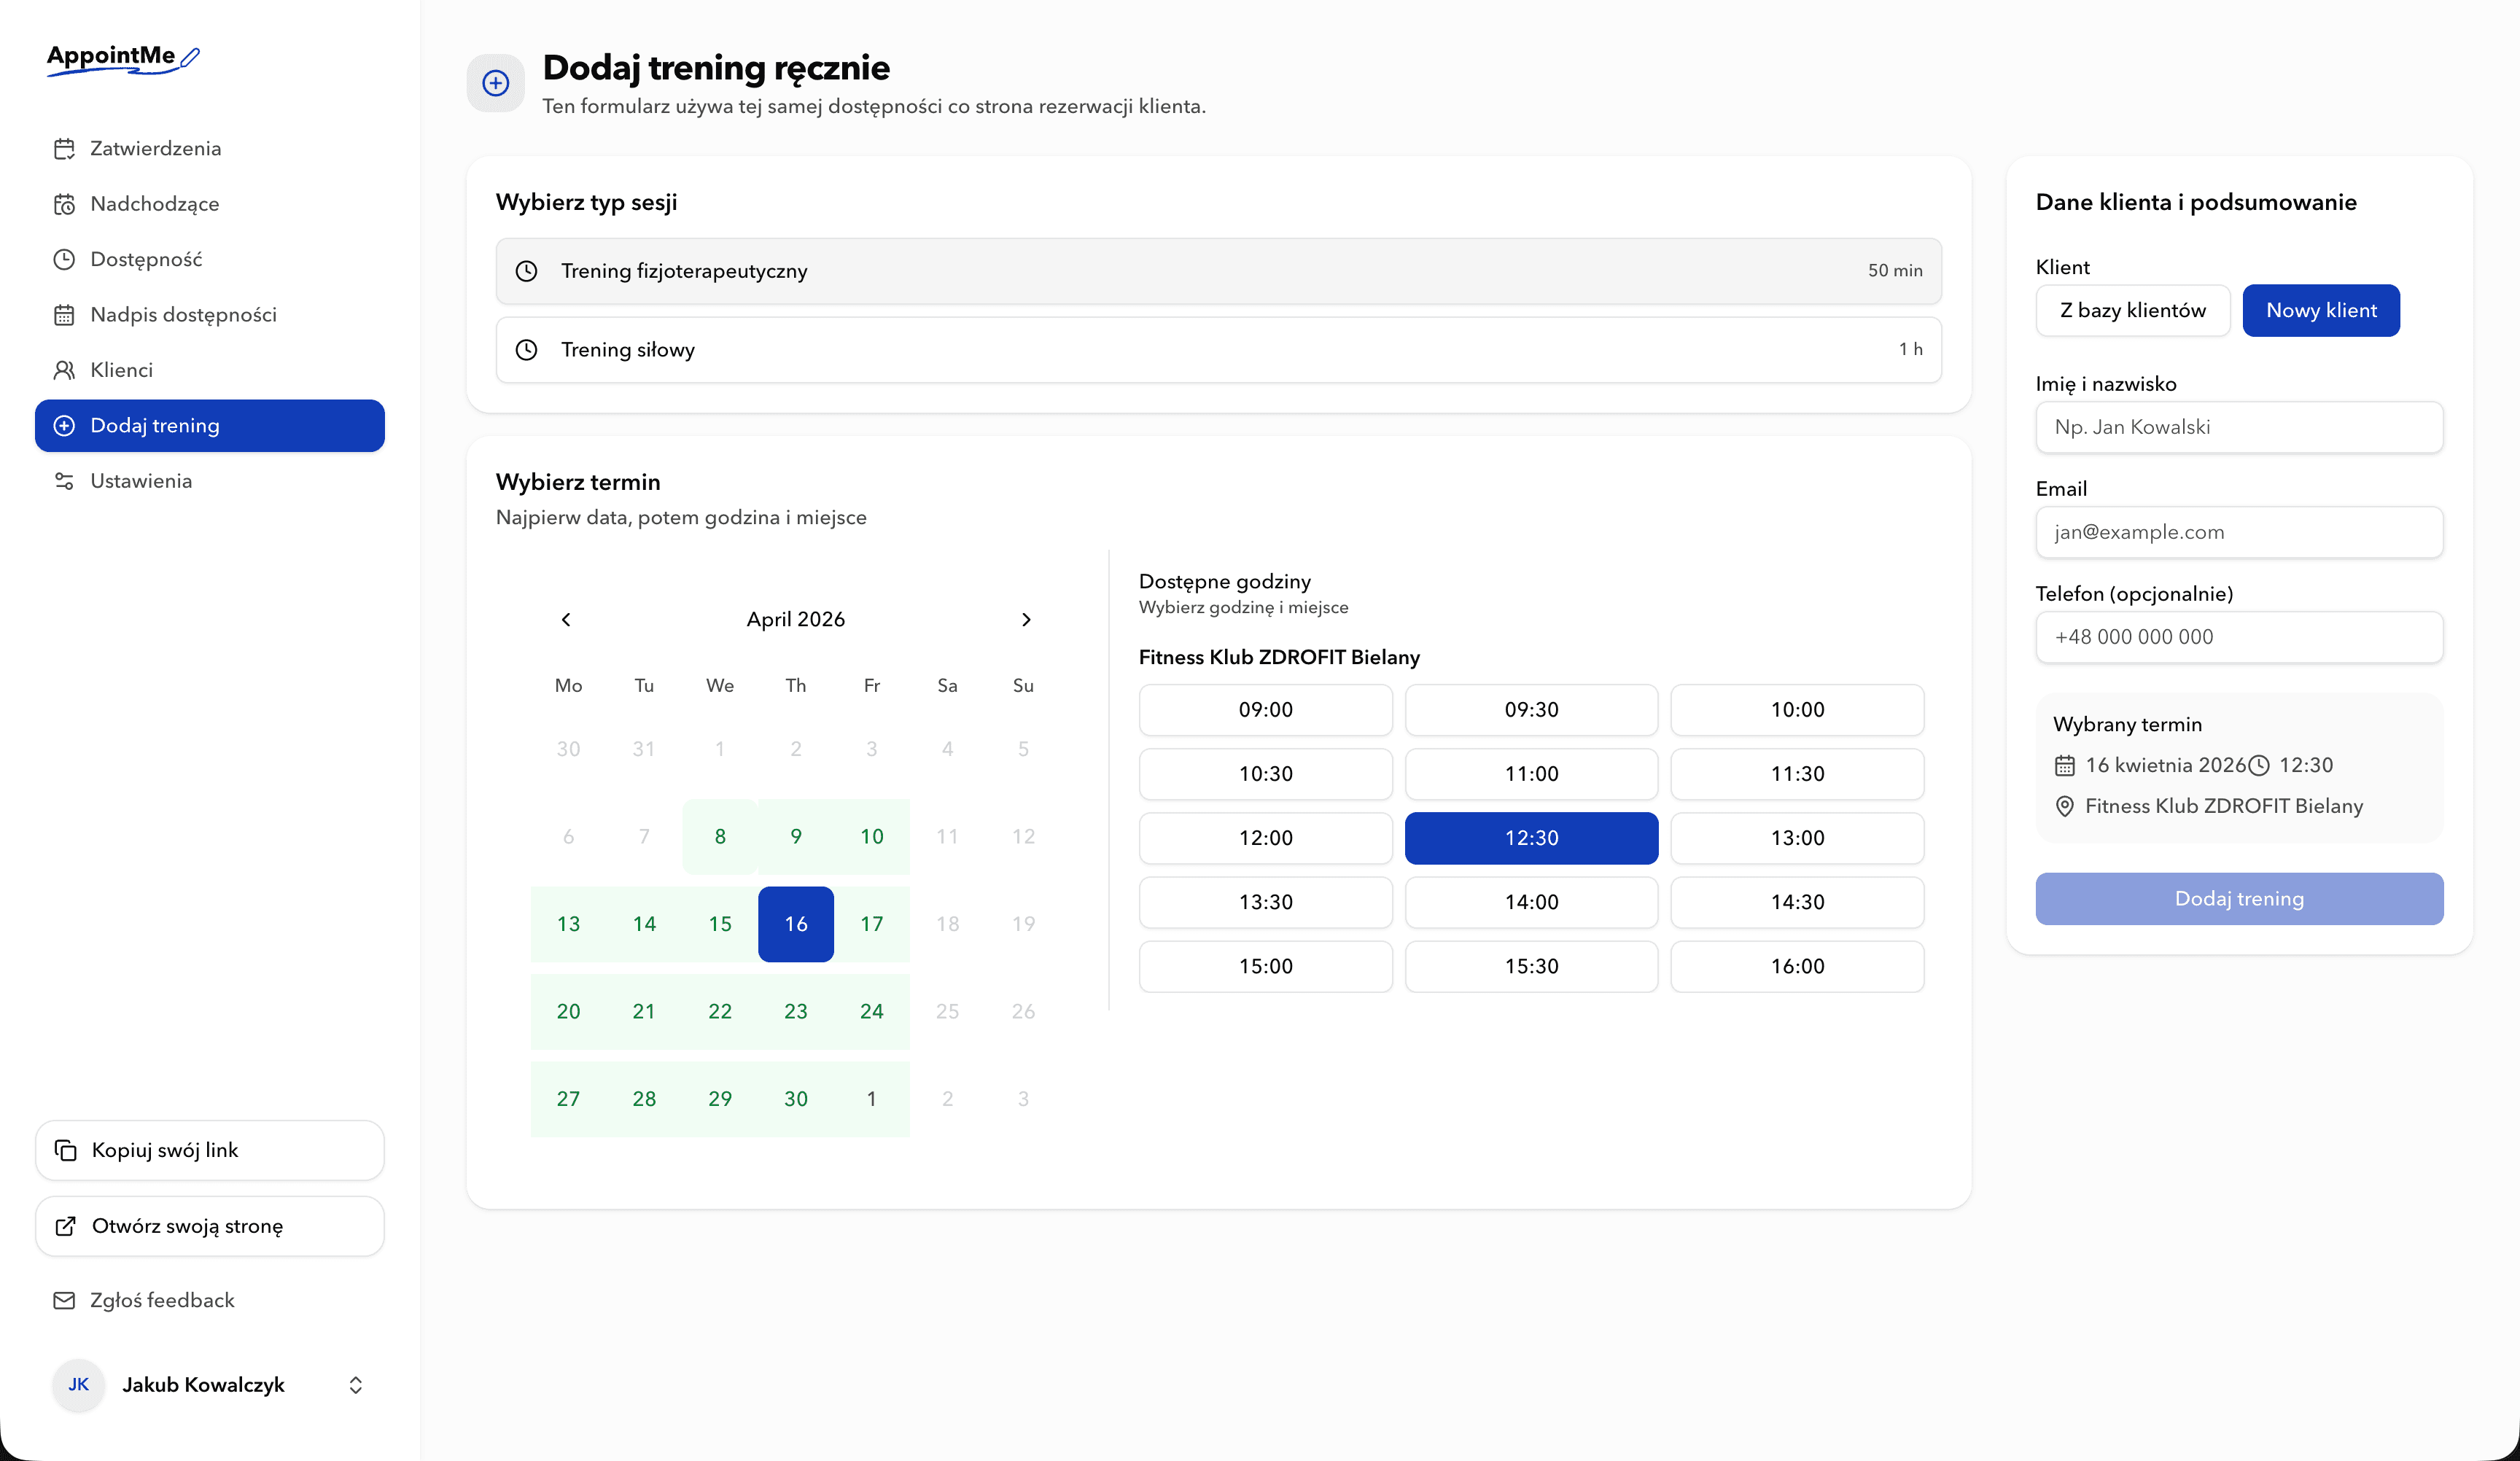Viewport: 2520px width, 1461px height.
Task: Go to next month in calendar
Action: [x=1025, y=619]
